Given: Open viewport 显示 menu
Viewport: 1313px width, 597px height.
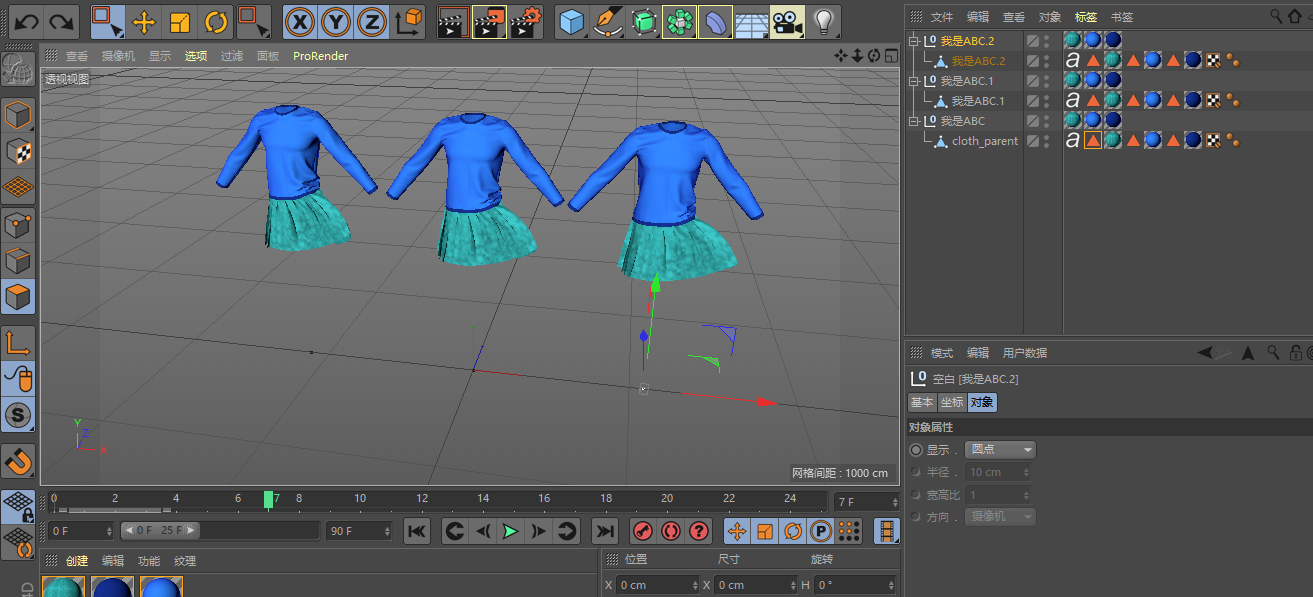Looking at the screenshot, I should 160,56.
